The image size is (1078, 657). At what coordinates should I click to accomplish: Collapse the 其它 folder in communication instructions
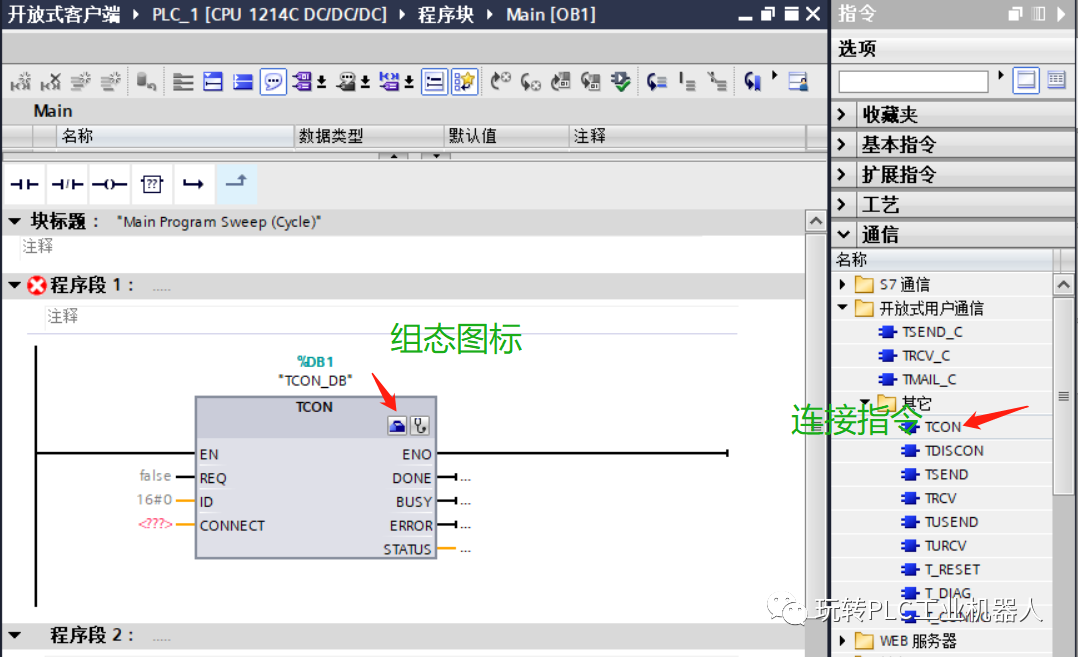pos(863,403)
